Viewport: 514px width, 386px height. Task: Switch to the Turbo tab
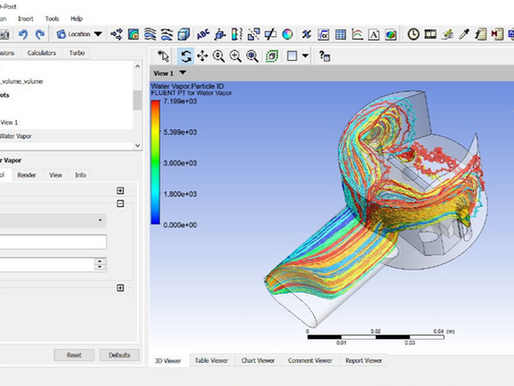click(x=77, y=53)
